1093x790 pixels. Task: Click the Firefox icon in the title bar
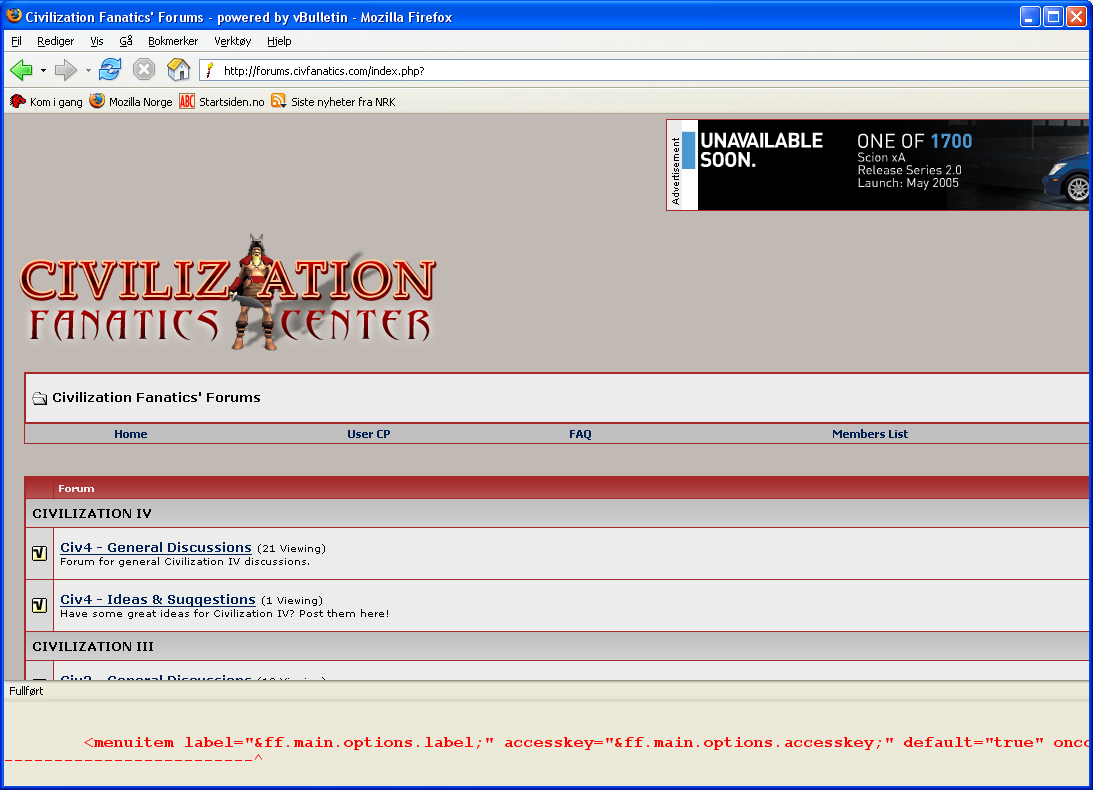(x=13, y=15)
